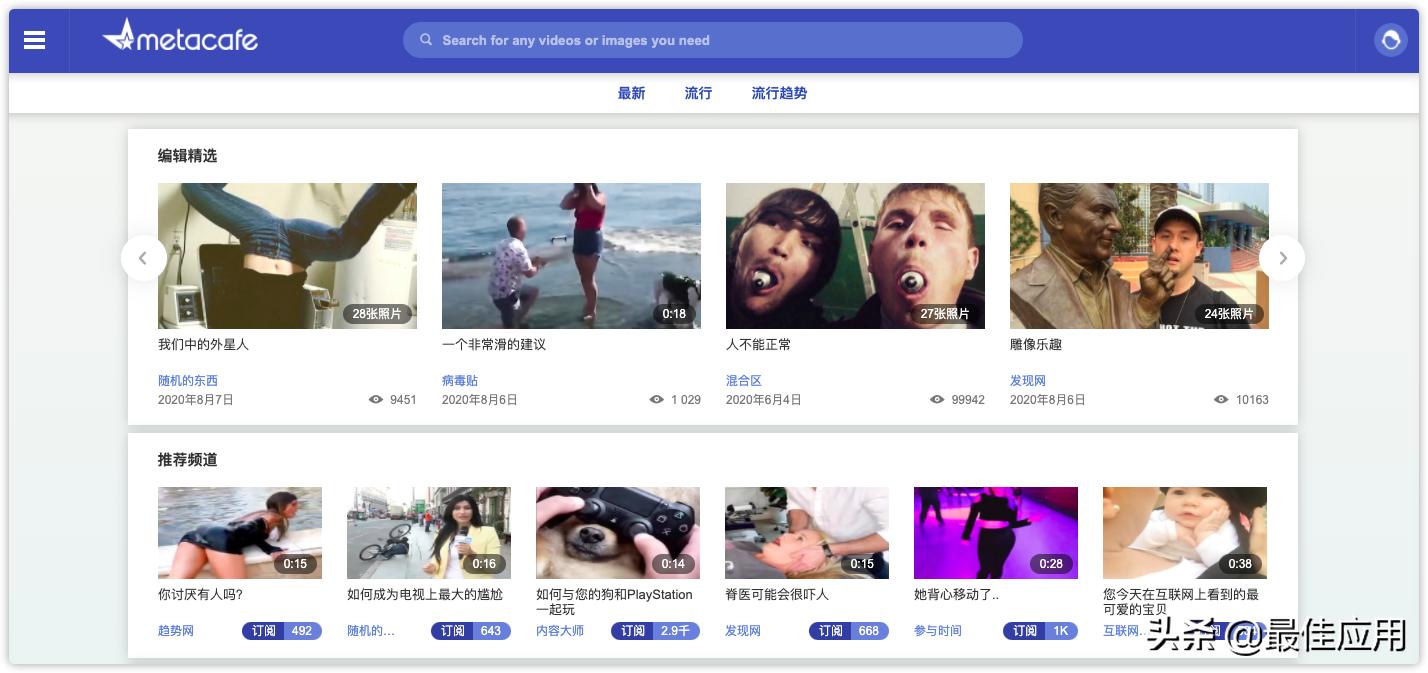This screenshot has width=1428, height=673.
Task: Open the 最新 tab
Action: [x=631, y=93]
